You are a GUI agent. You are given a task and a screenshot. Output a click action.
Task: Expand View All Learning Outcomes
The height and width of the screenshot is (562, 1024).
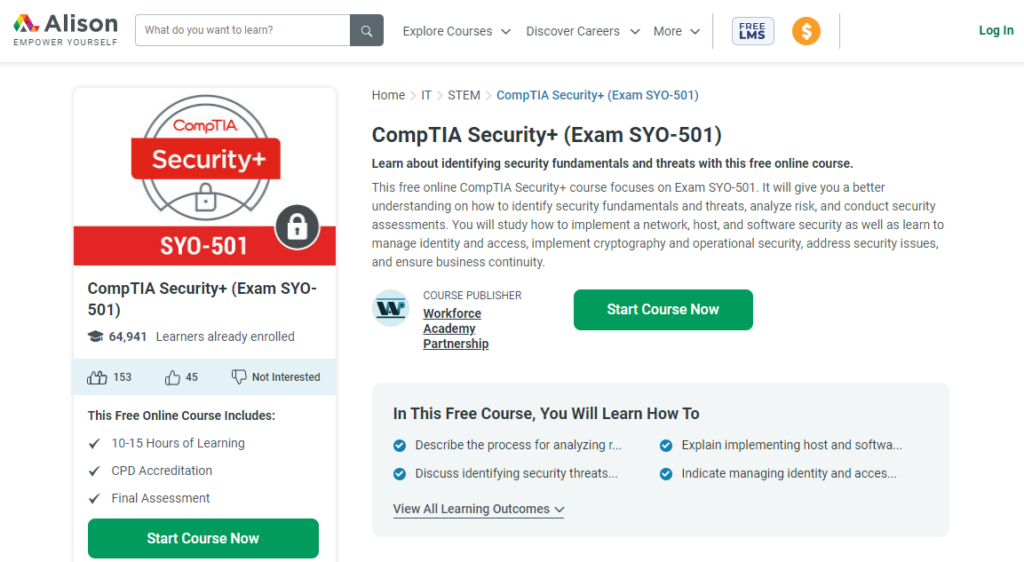coord(479,508)
